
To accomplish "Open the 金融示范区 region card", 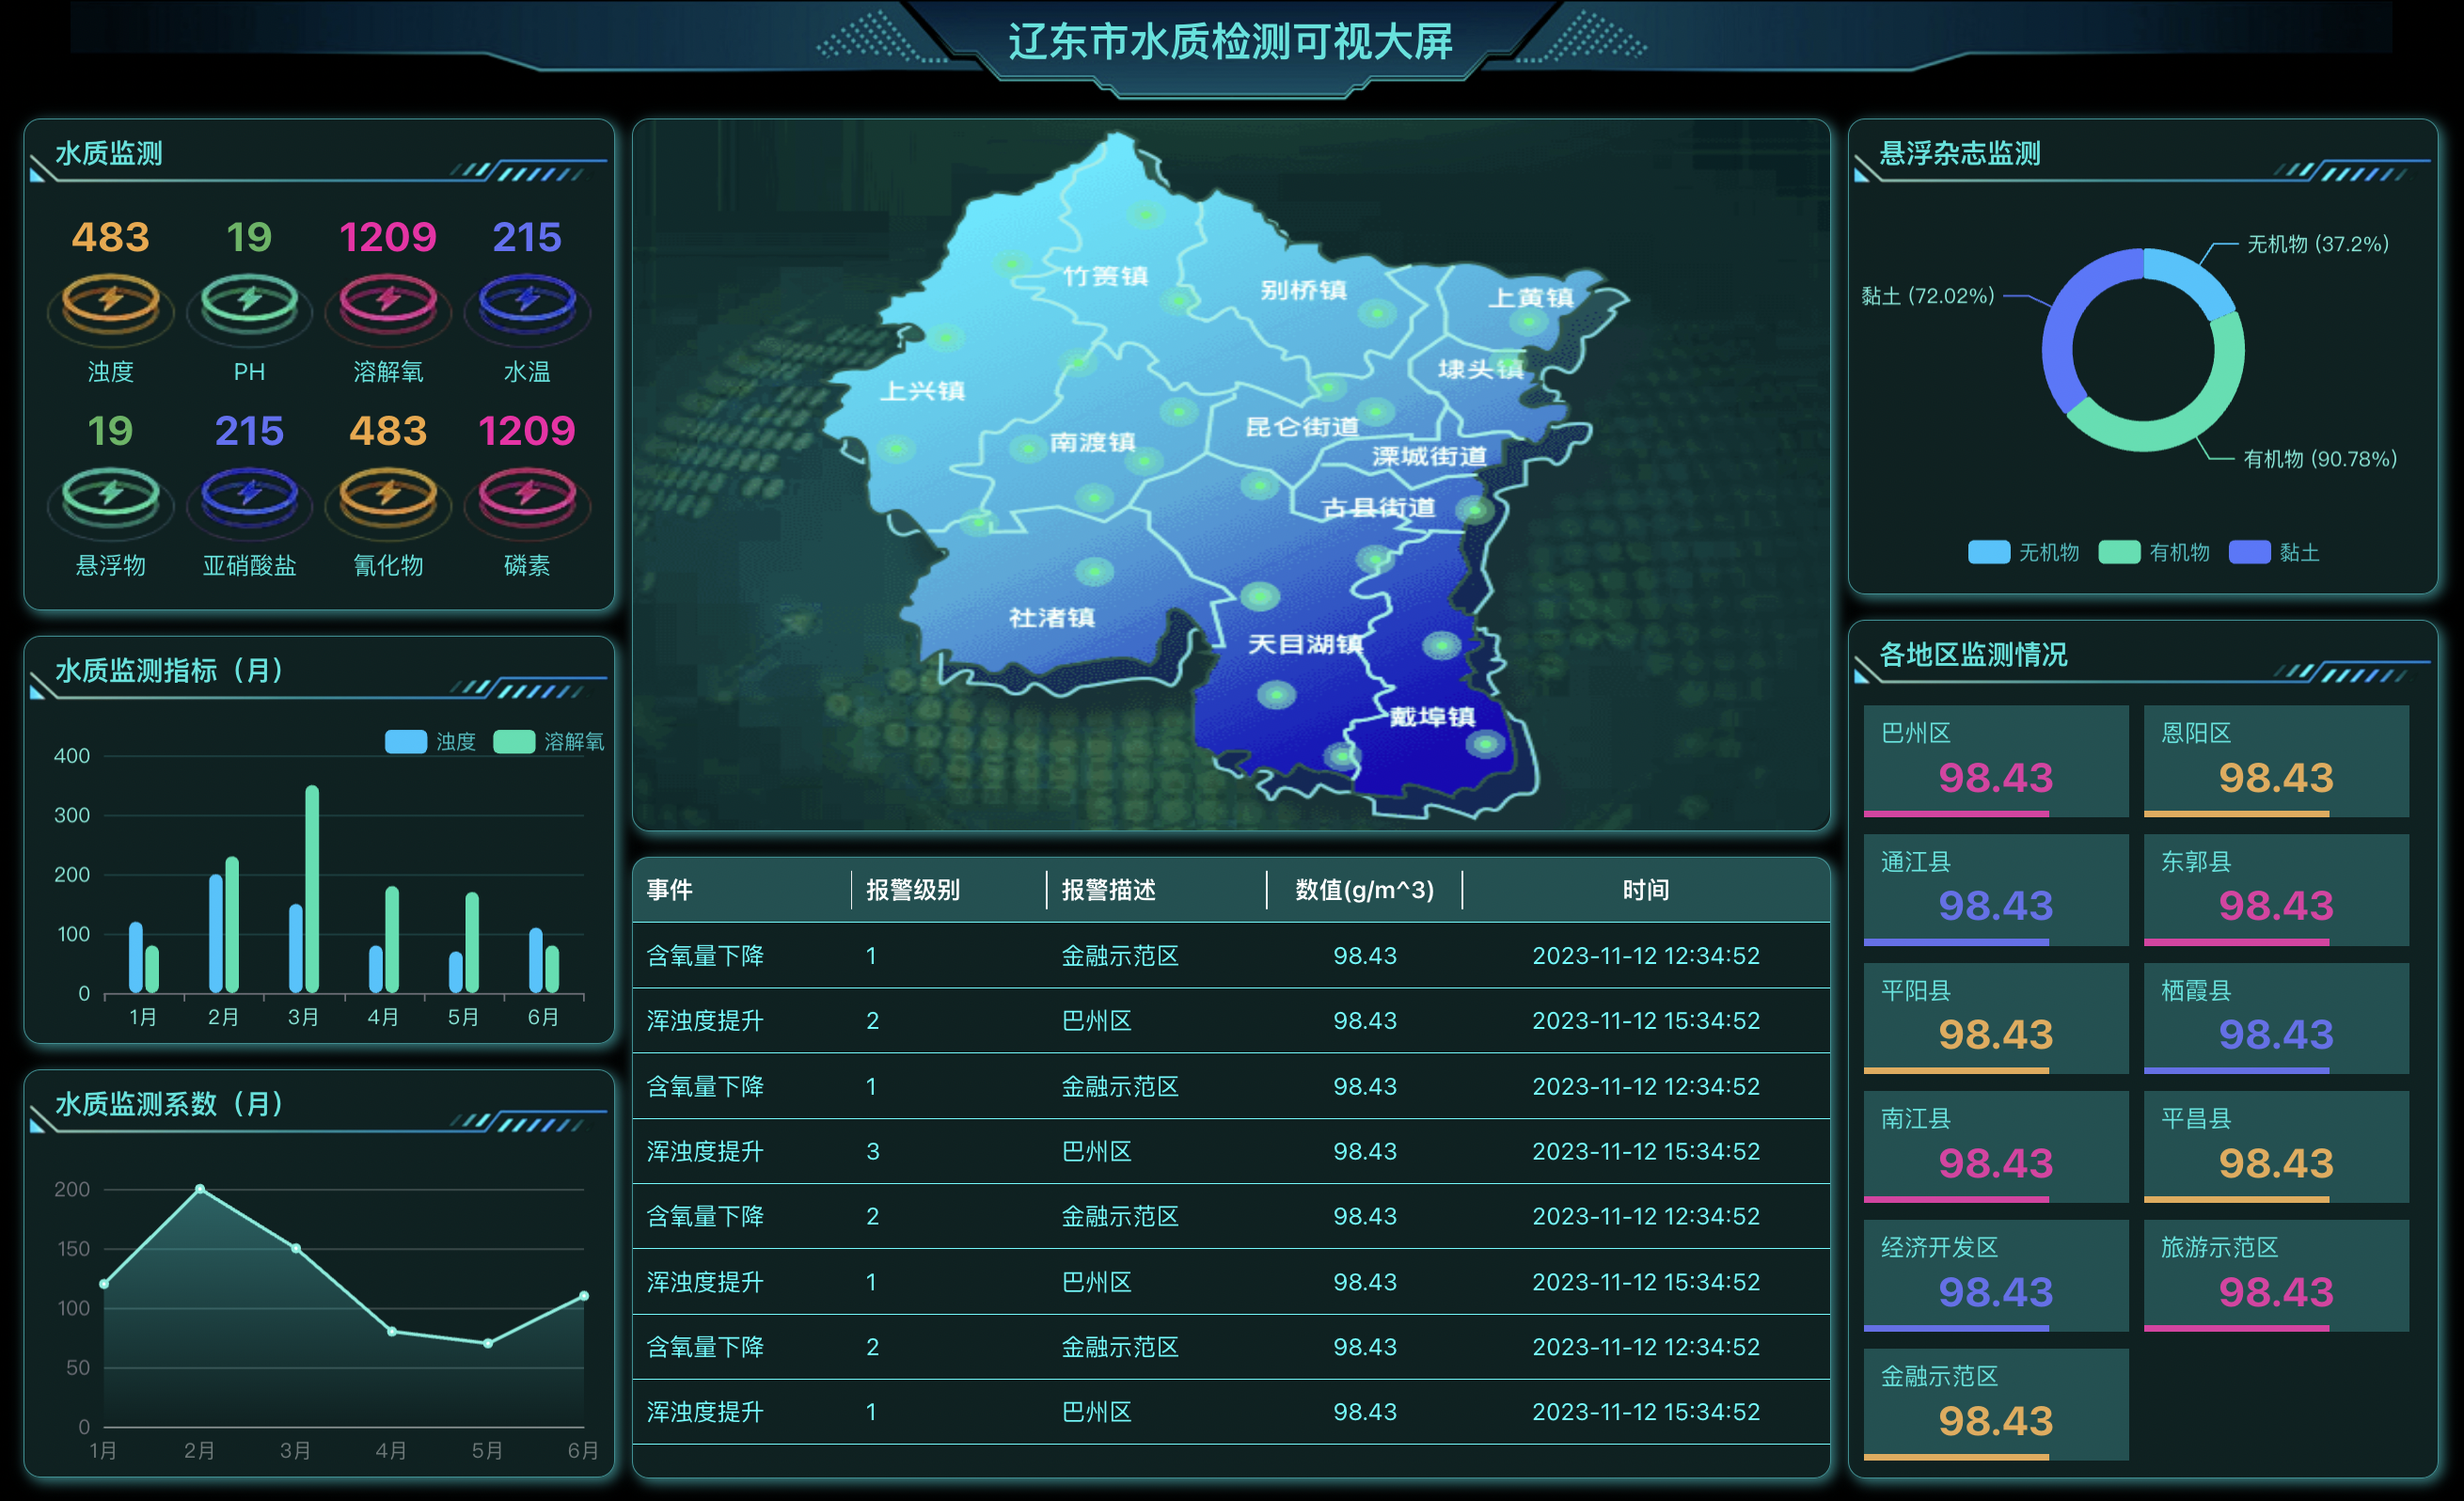I will point(1995,1403).
